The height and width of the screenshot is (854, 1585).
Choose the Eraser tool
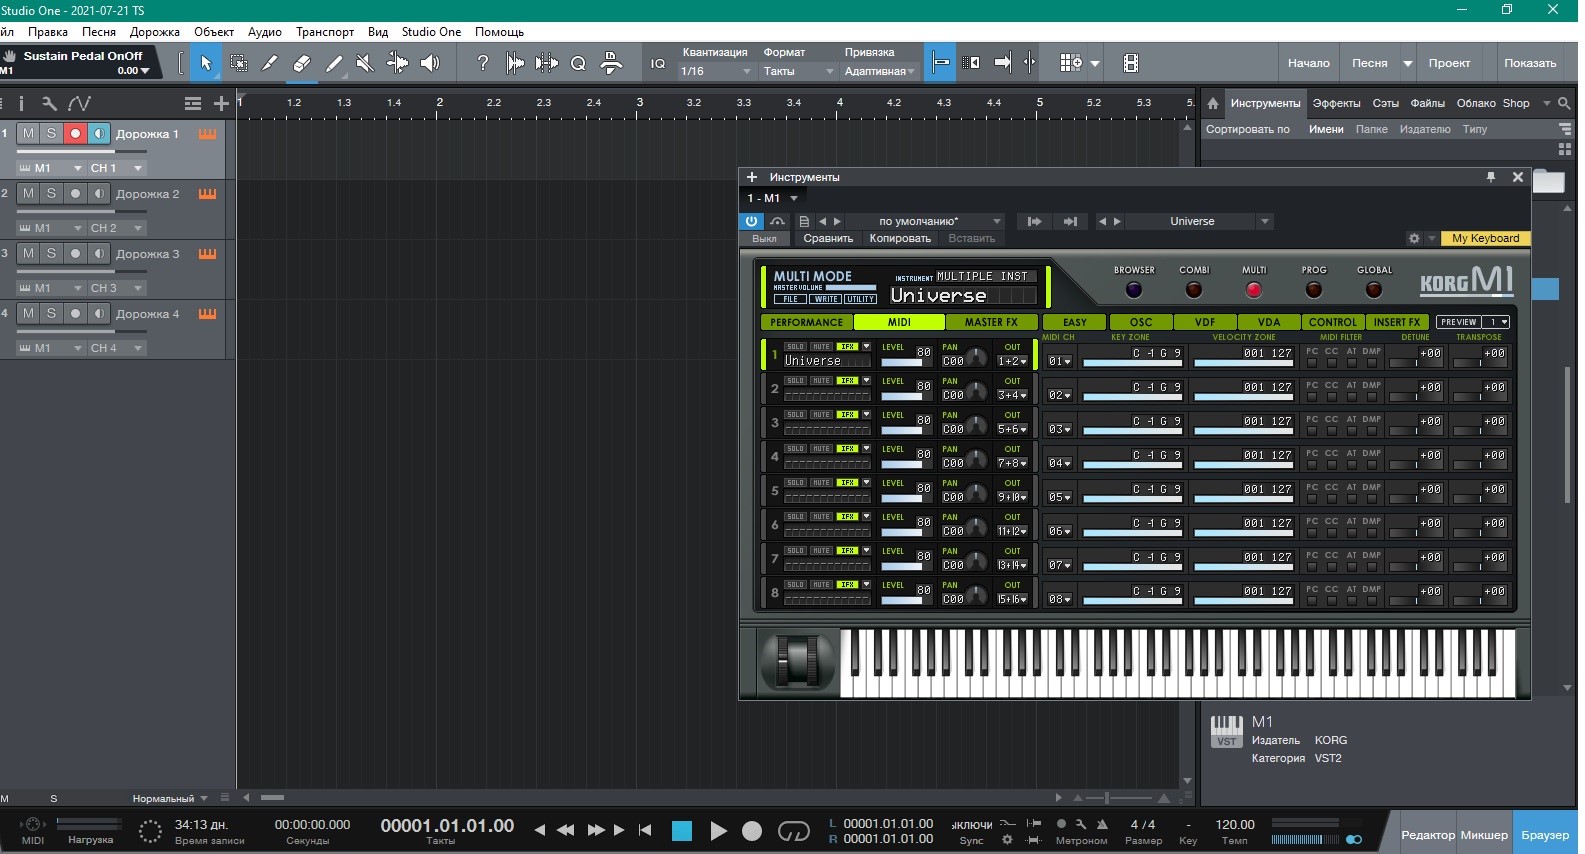(301, 63)
